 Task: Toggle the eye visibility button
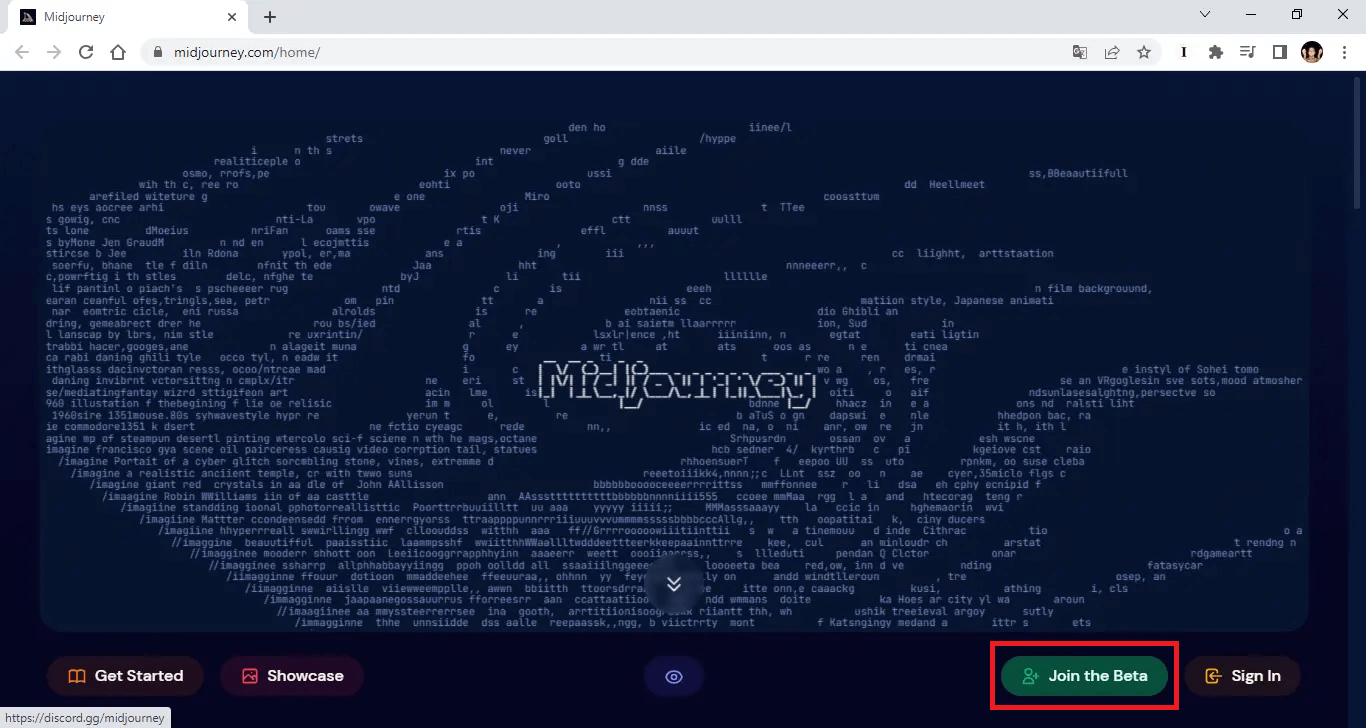[x=674, y=677]
